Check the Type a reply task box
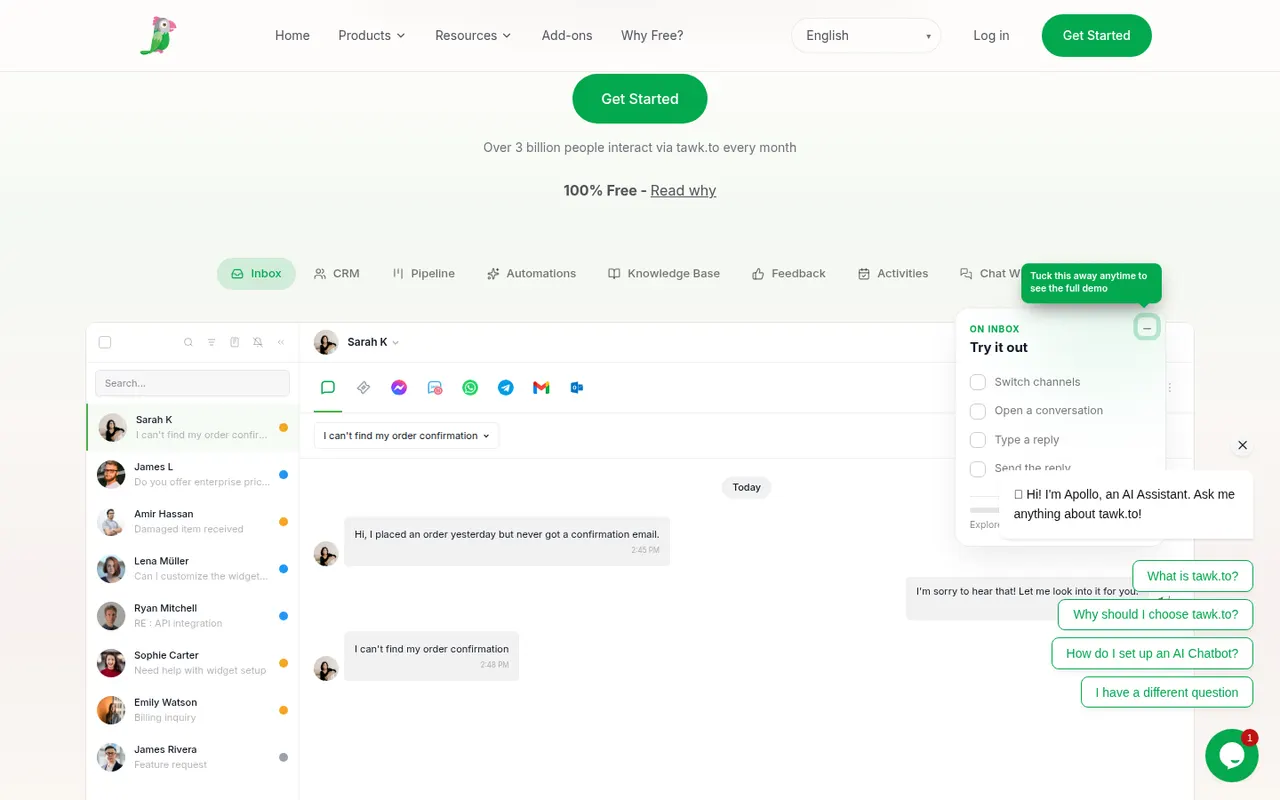 pyautogui.click(x=978, y=440)
